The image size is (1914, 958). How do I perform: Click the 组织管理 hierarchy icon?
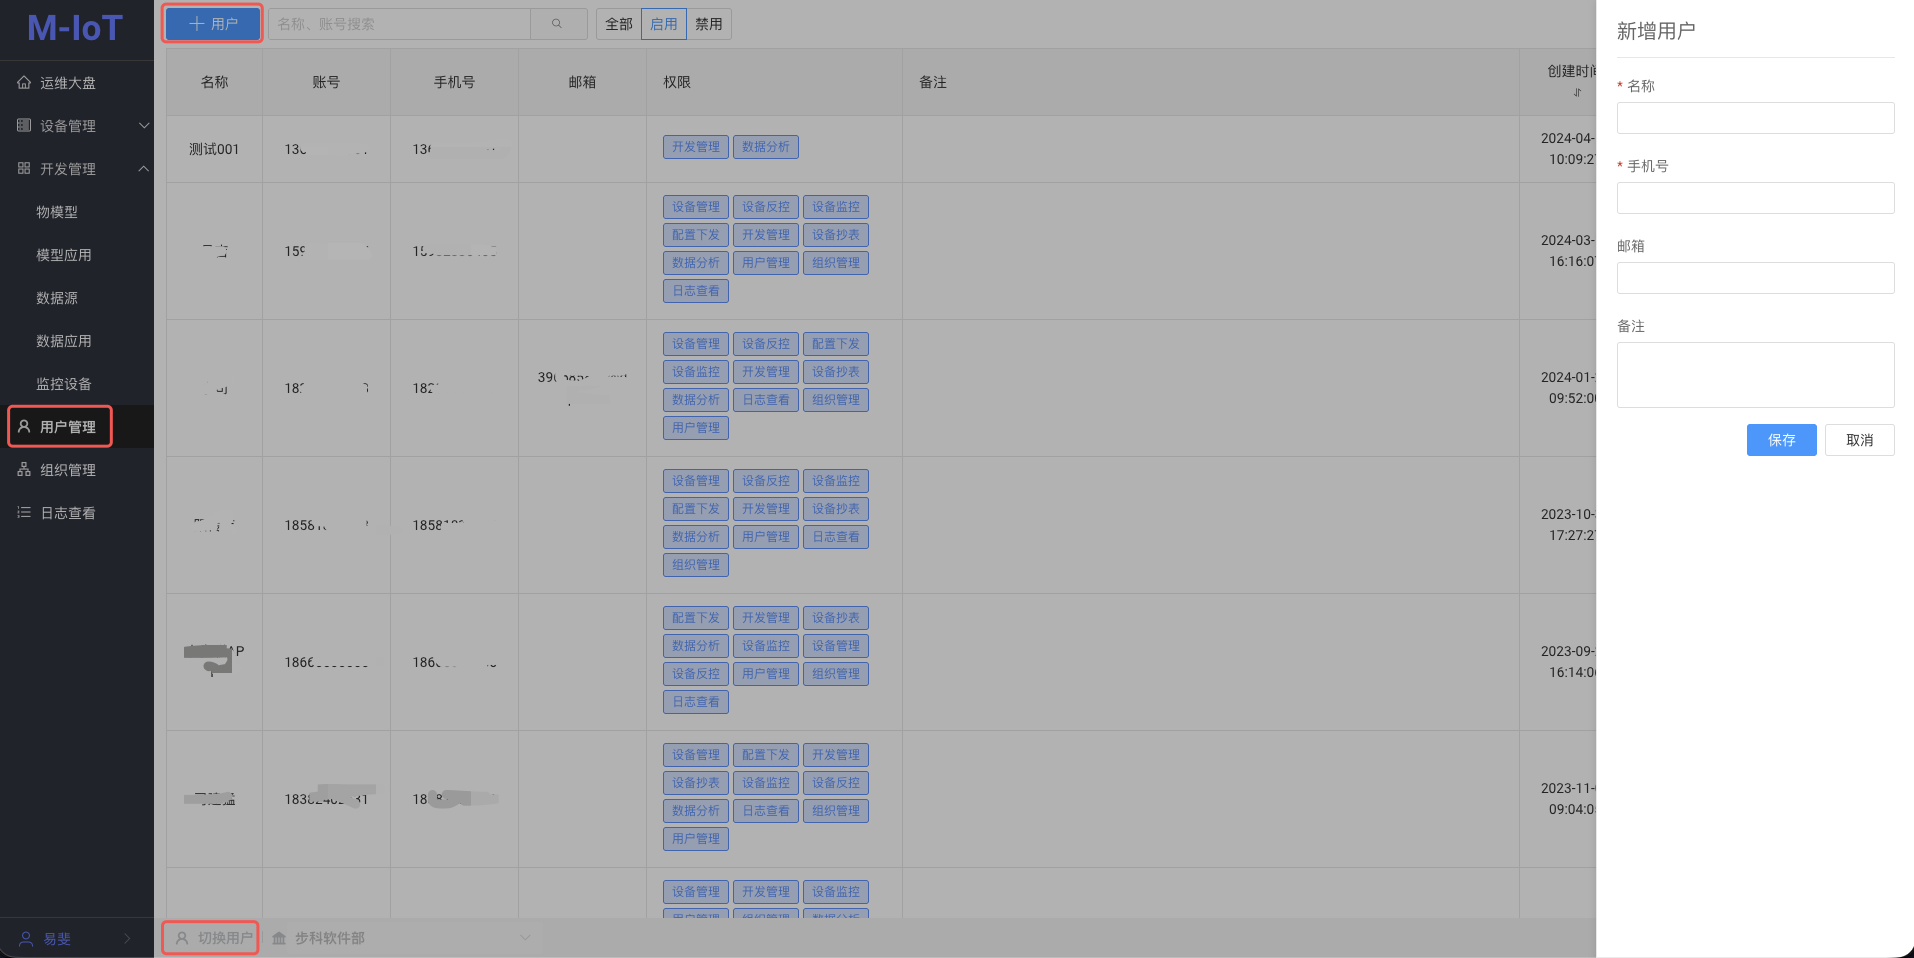(x=24, y=470)
